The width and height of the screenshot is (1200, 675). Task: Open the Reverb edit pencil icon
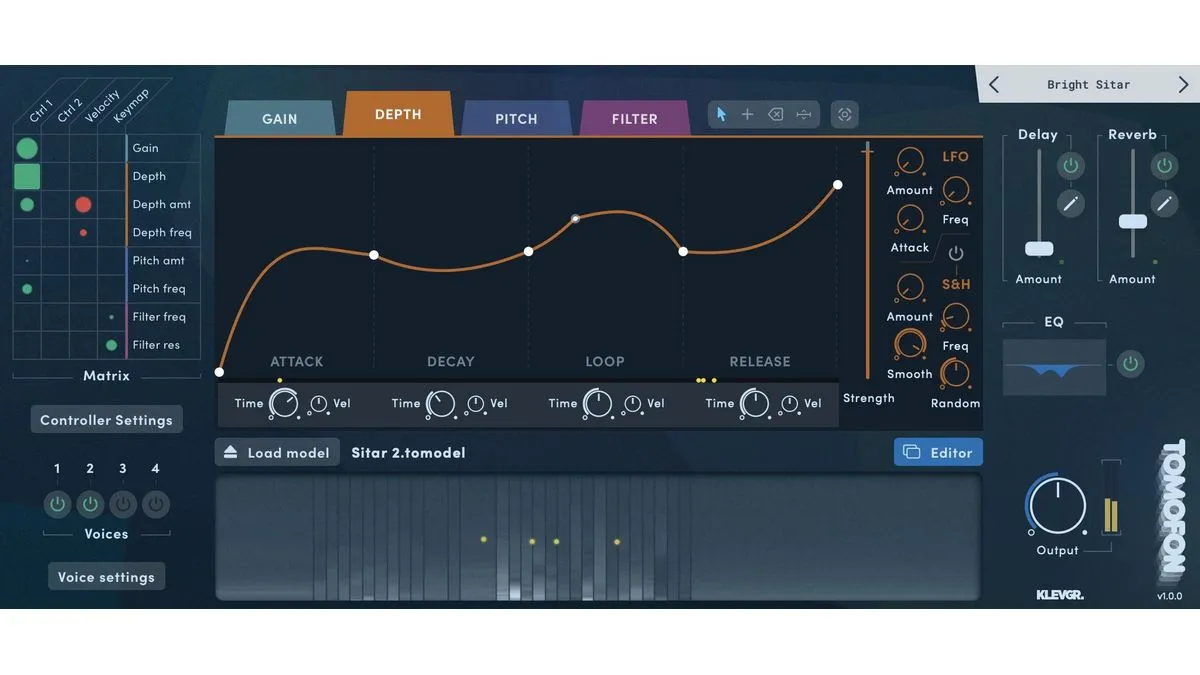(x=1164, y=204)
